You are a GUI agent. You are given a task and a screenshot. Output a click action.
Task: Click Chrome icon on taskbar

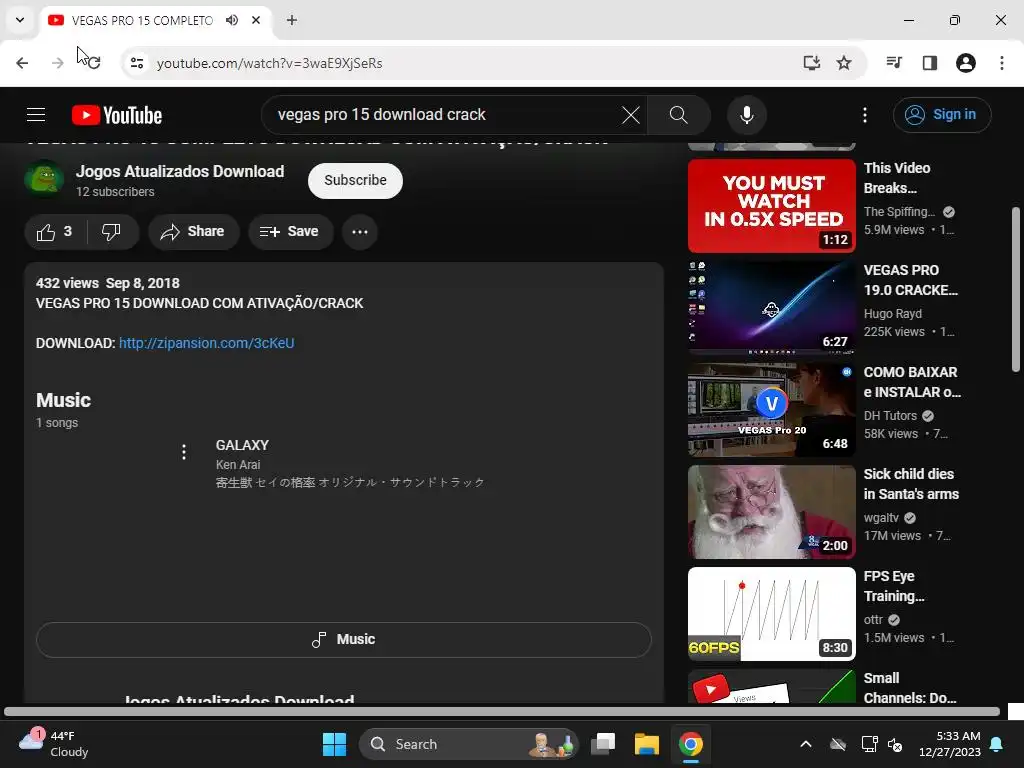690,744
